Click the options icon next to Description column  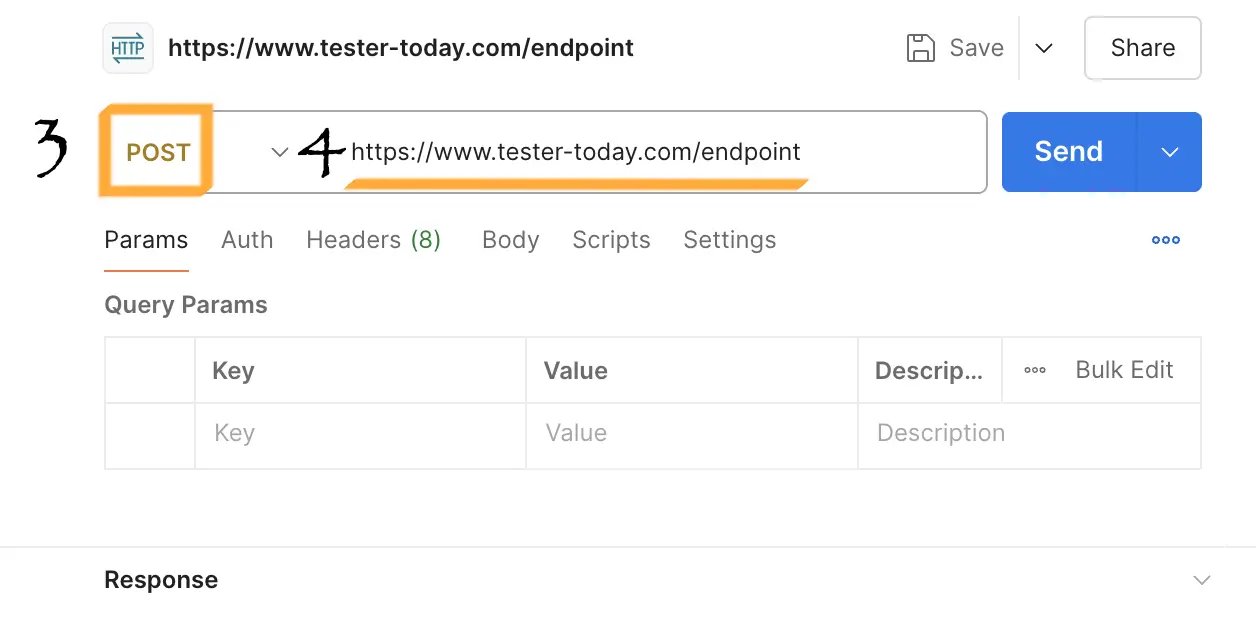1033,370
